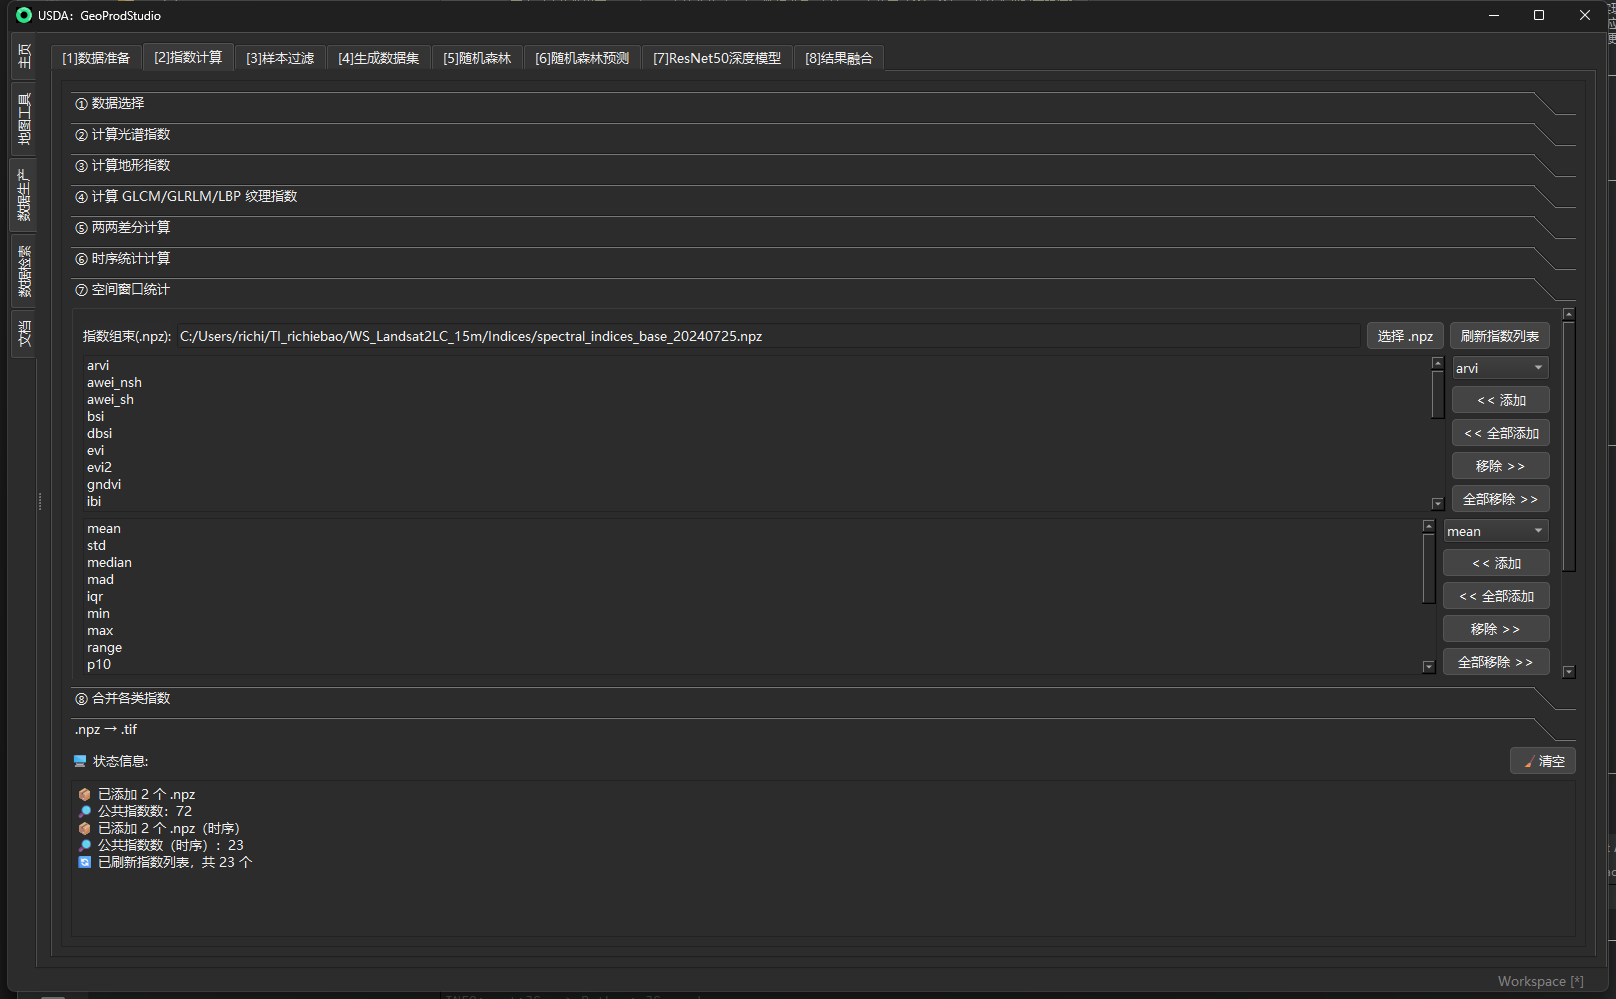
Task: Expand the ① 数据选择 section
Action: click(118, 103)
